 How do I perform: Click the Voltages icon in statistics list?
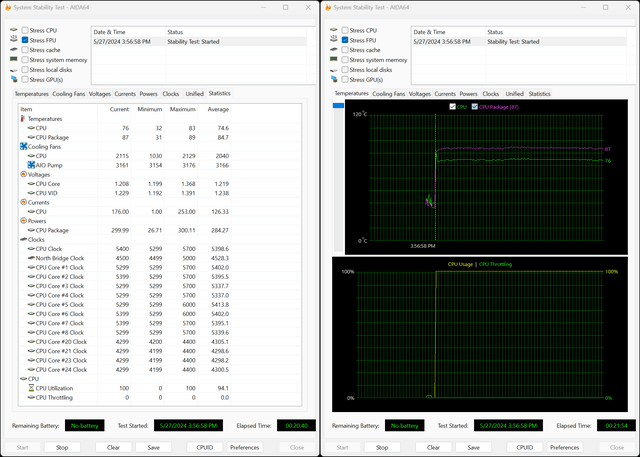pos(23,174)
